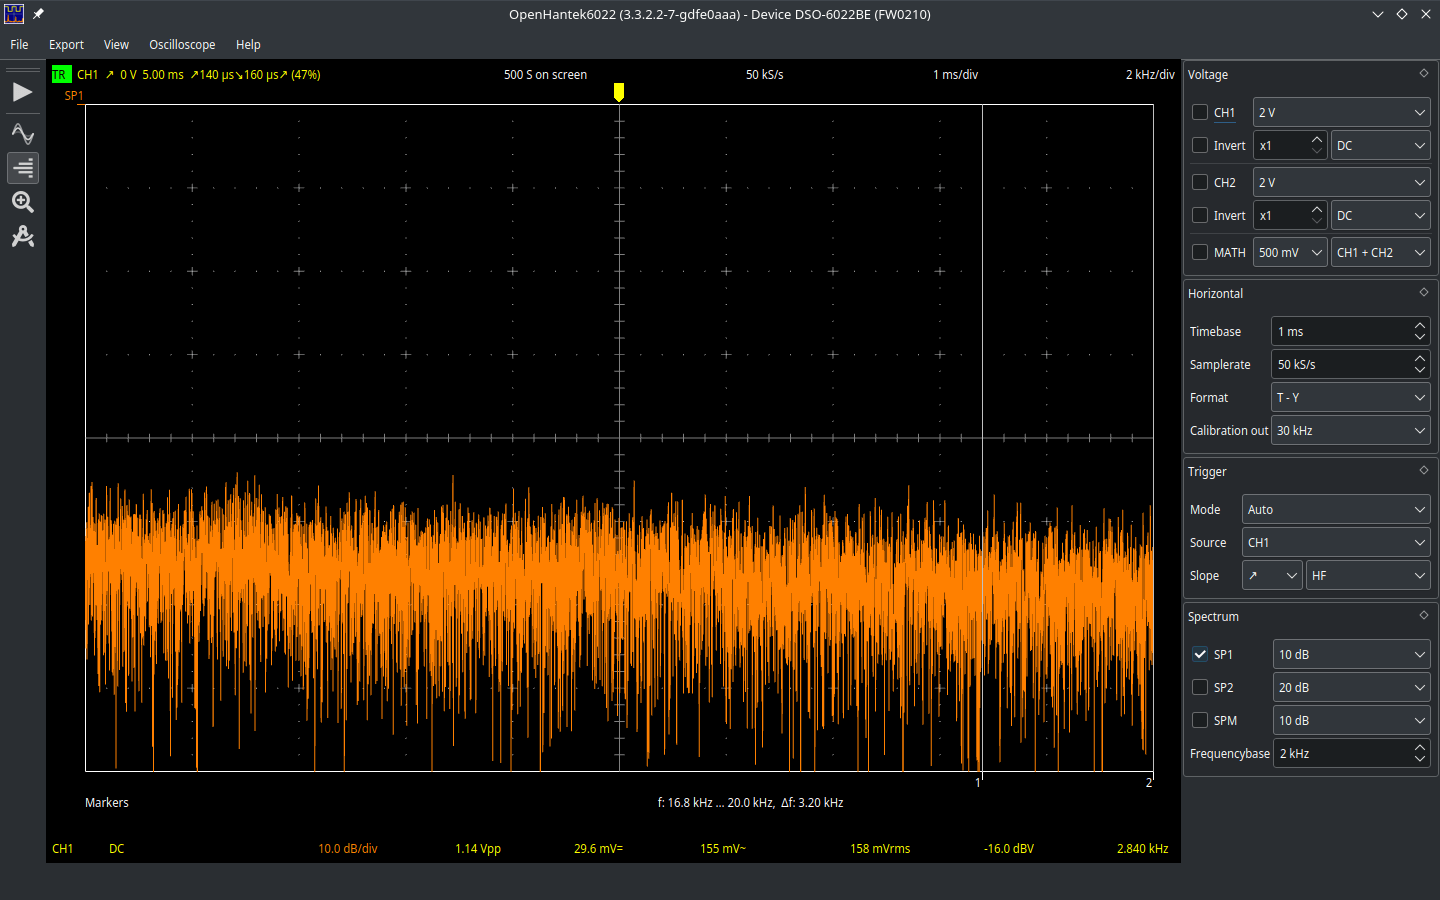Enable Invert for CH1
Screen dimensions: 1440x900
coord(1200,145)
